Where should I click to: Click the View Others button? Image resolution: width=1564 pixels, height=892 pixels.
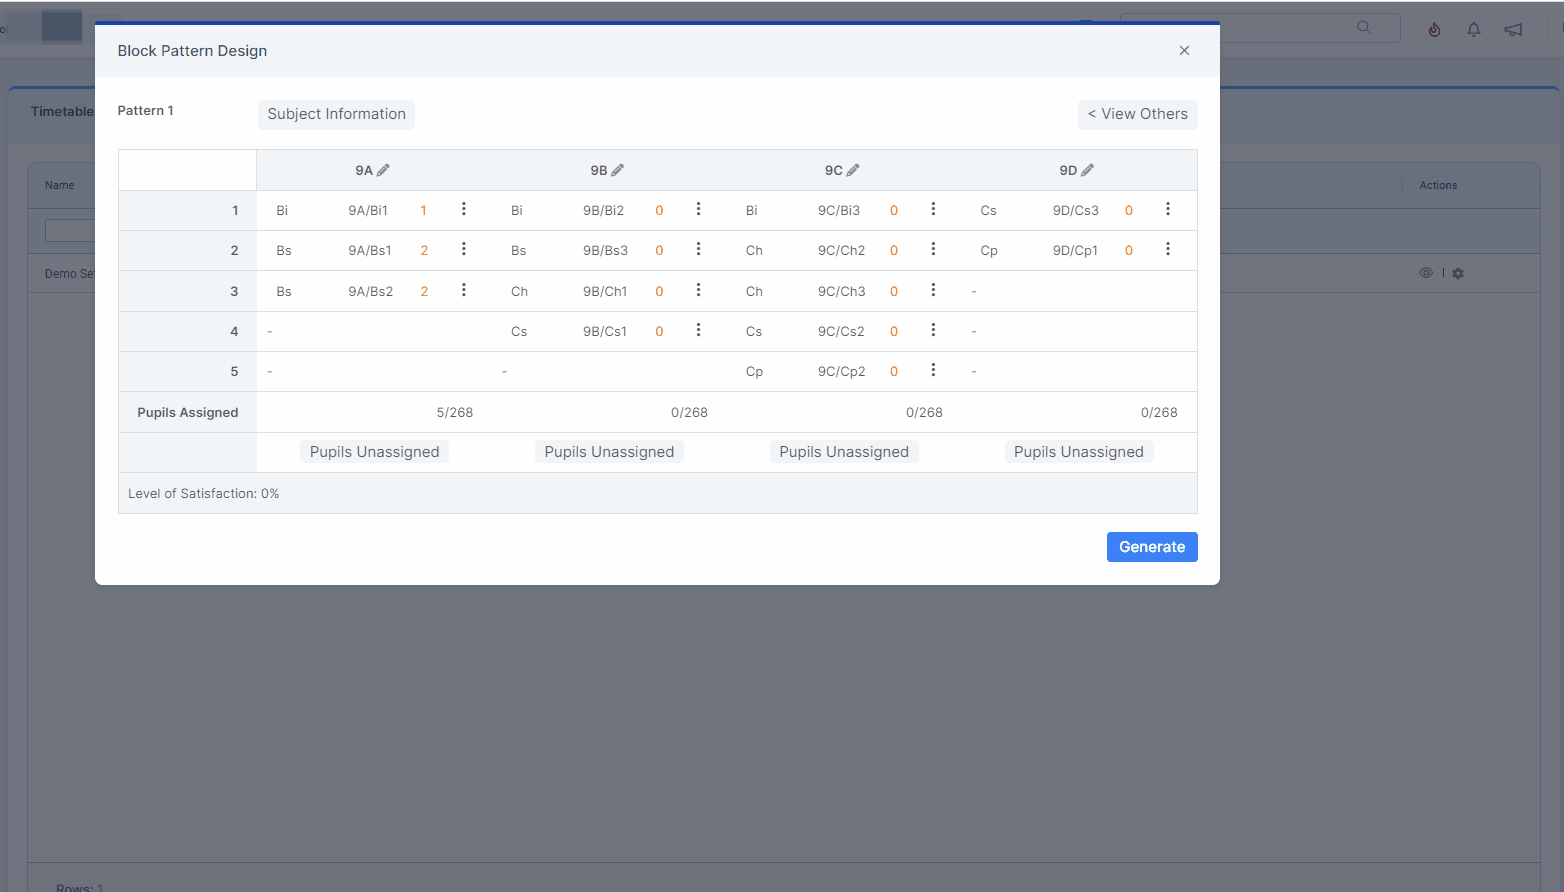[1138, 114]
